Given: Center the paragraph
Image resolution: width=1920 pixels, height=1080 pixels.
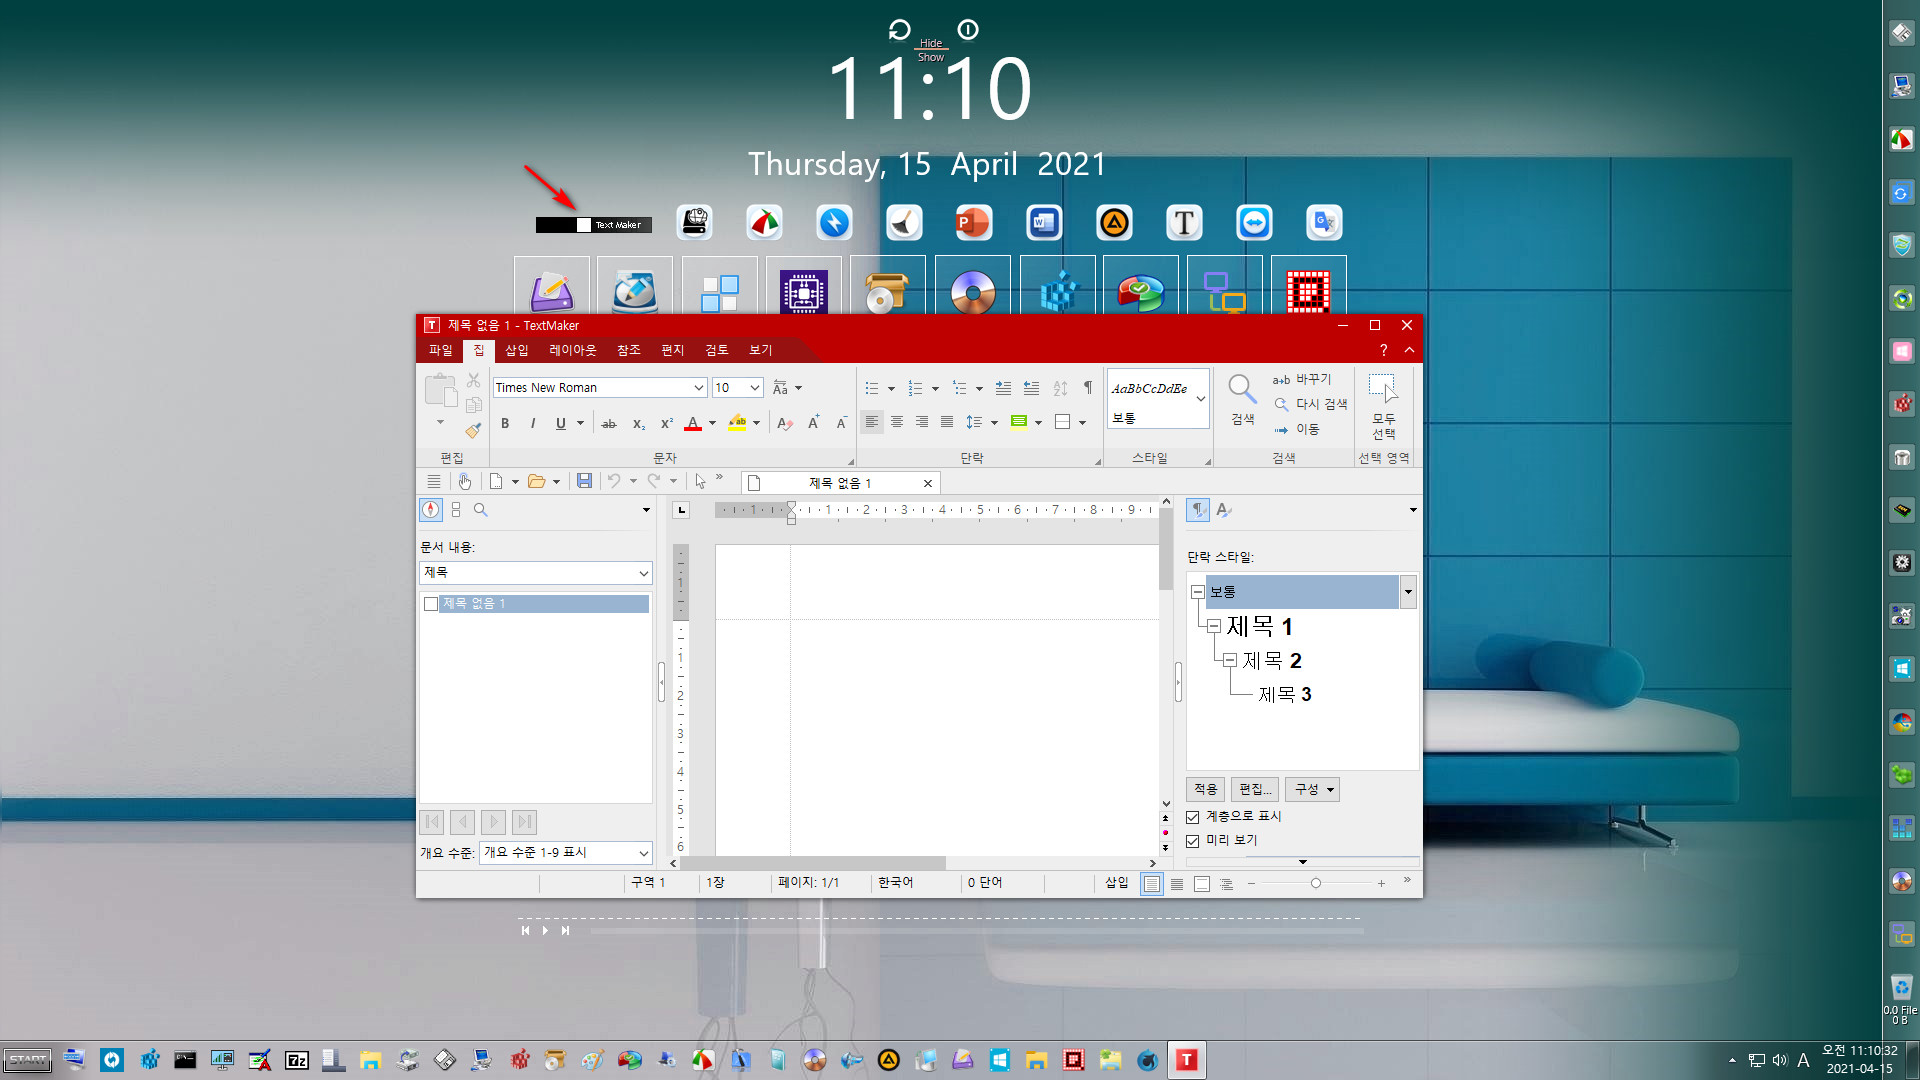Looking at the screenshot, I should (897, 422).
